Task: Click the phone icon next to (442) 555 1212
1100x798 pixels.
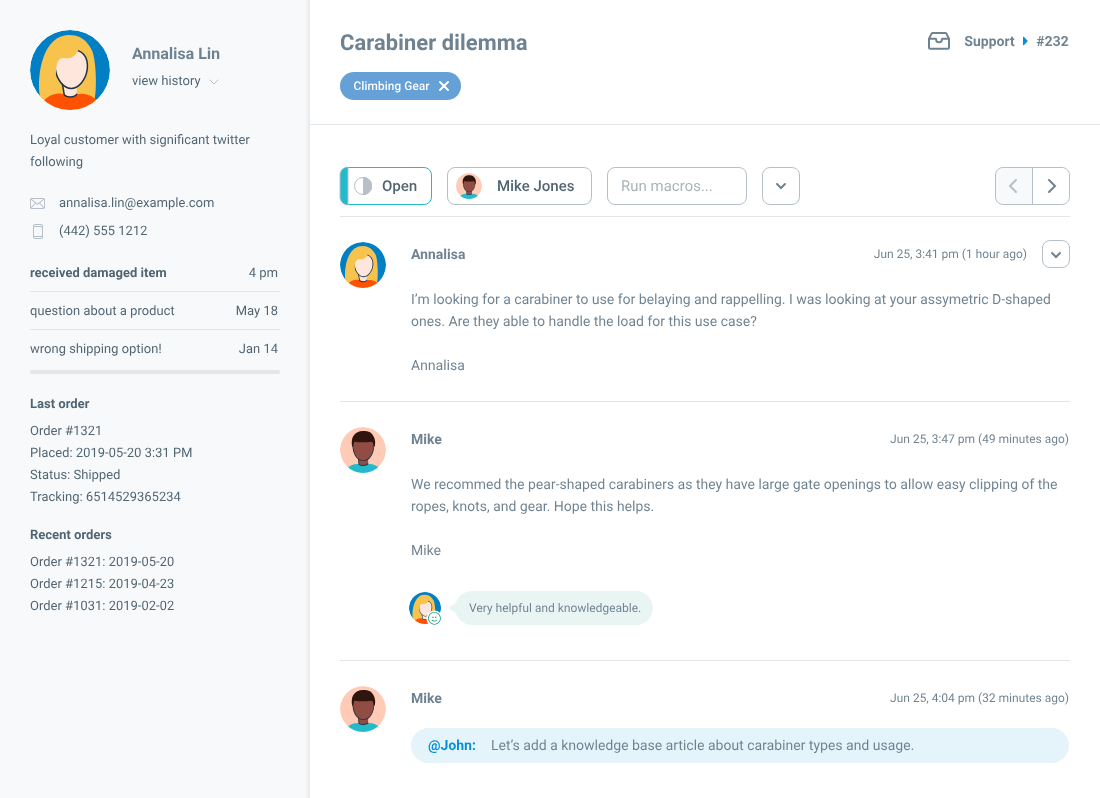Action: tap(37, 230)
